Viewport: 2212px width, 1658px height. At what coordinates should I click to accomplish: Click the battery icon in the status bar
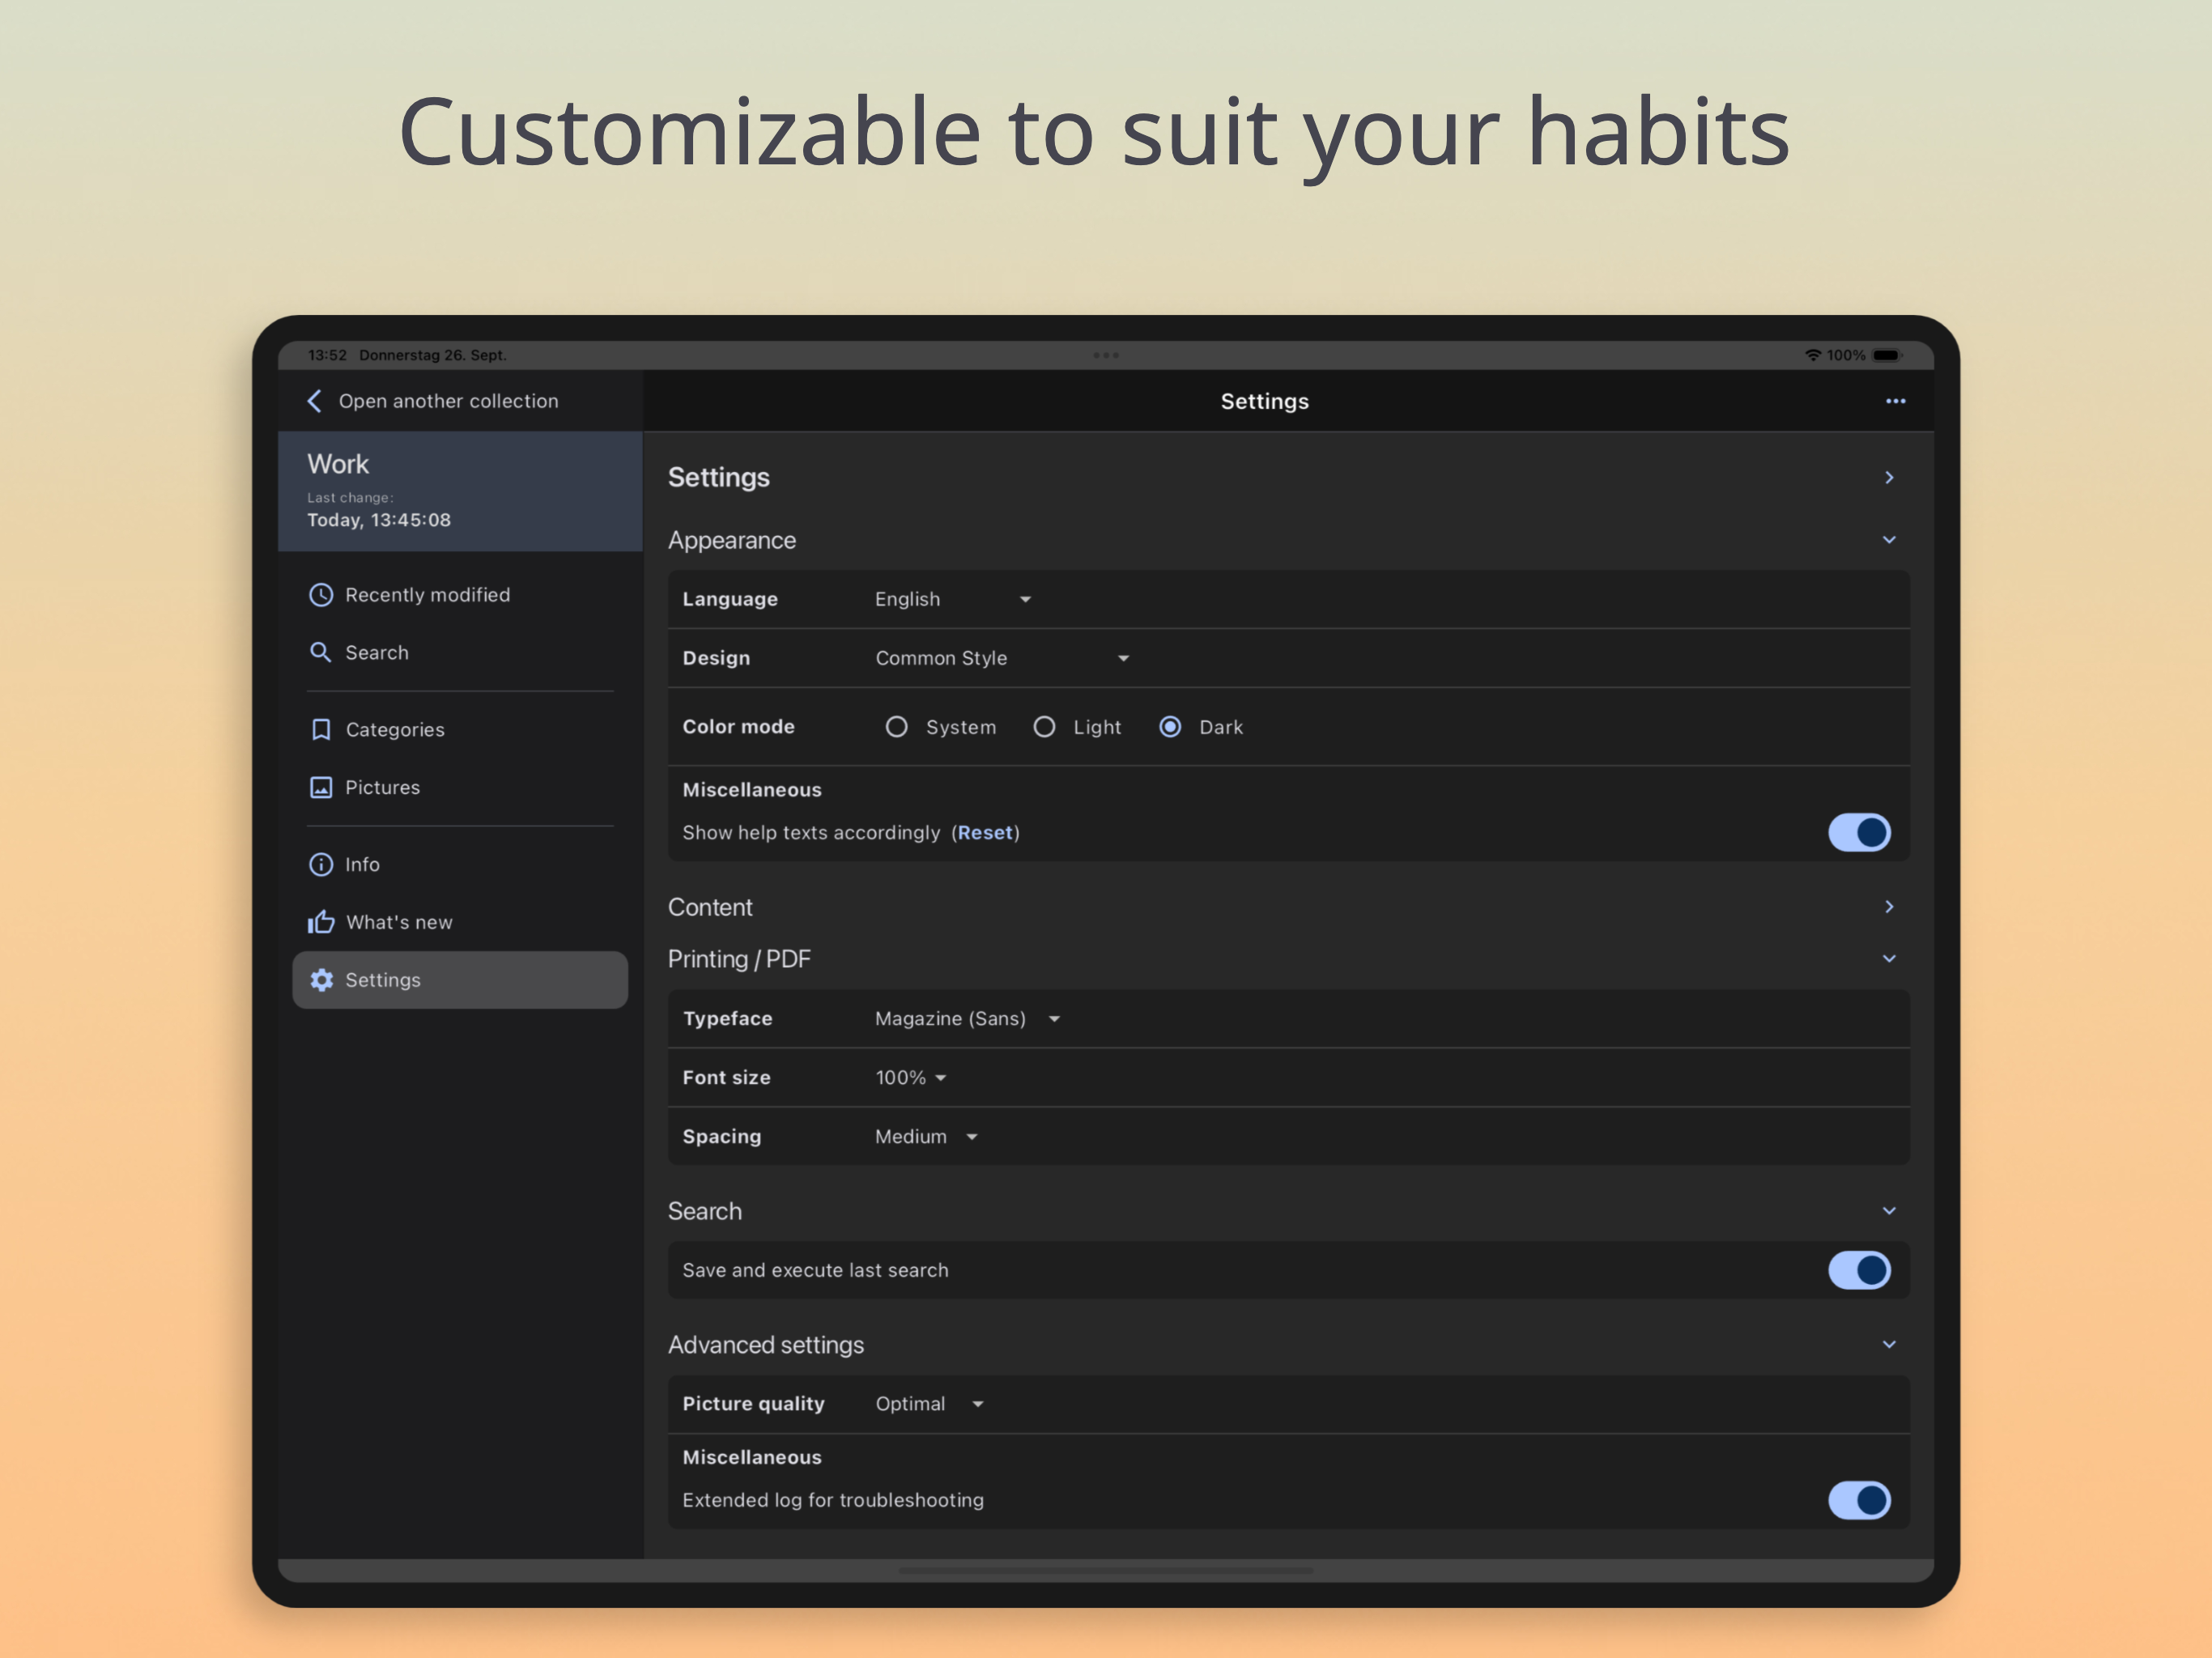(1887, 355)
